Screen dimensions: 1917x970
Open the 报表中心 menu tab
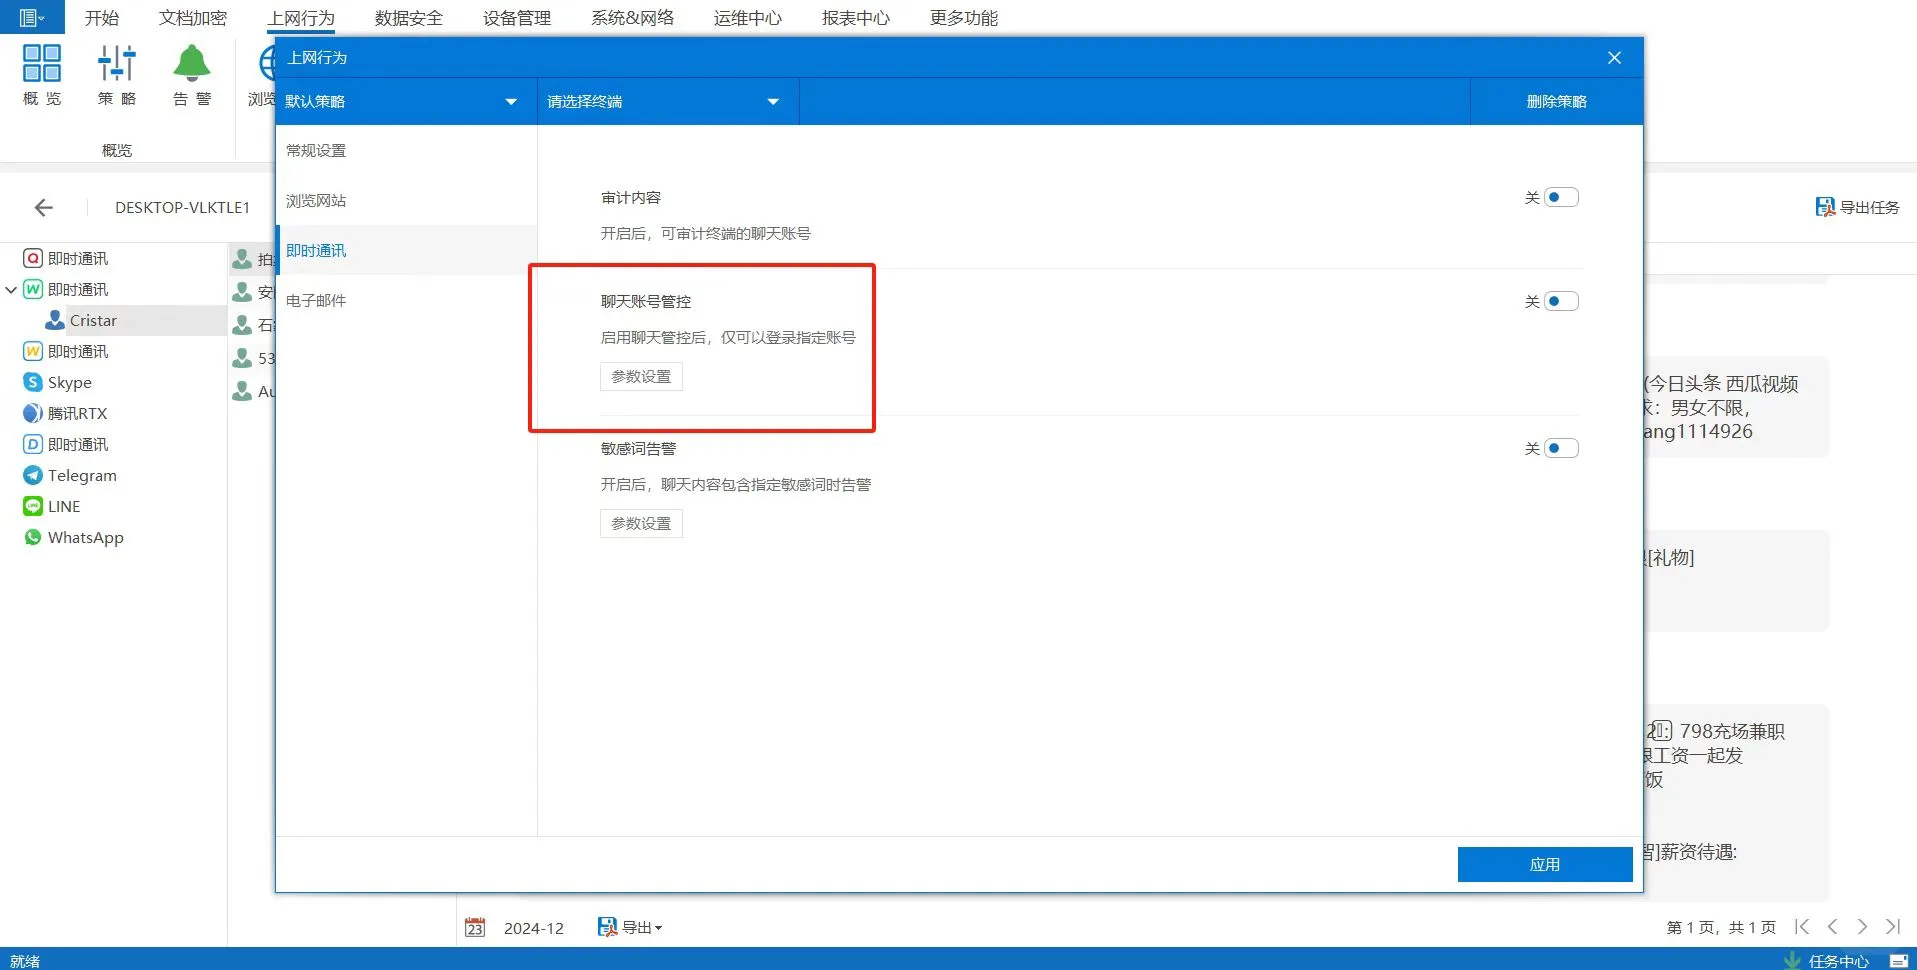pos(856,18)
